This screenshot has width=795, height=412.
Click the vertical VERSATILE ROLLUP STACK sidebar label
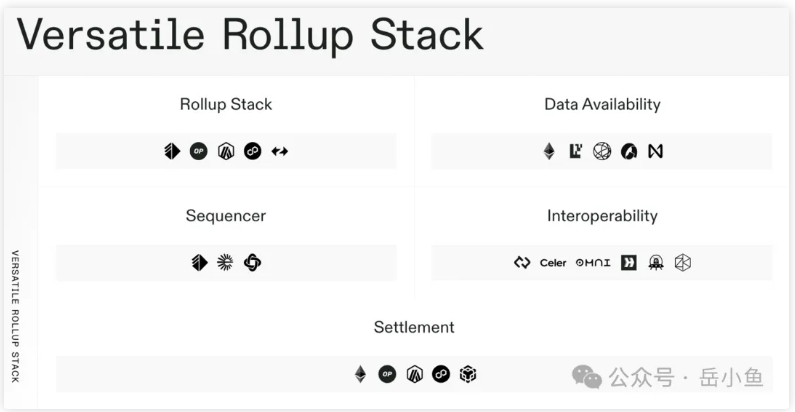click(15, 316)
